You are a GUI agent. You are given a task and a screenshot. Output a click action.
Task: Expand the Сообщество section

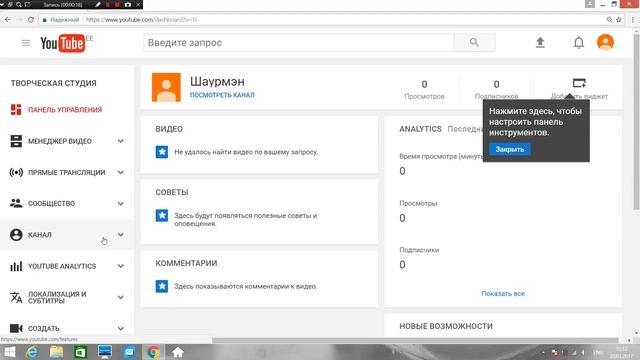(120, 203)
